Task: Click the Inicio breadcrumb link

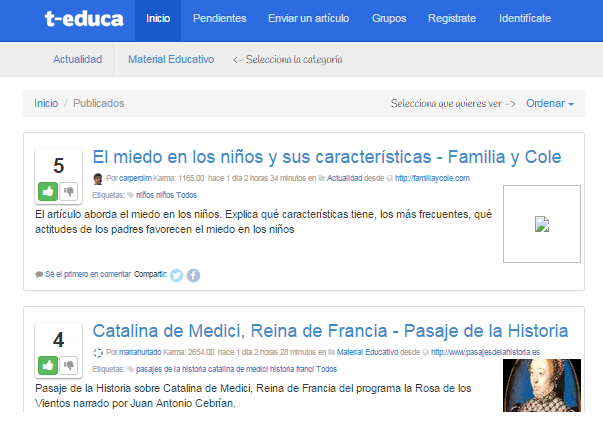Action: [46, 103]
